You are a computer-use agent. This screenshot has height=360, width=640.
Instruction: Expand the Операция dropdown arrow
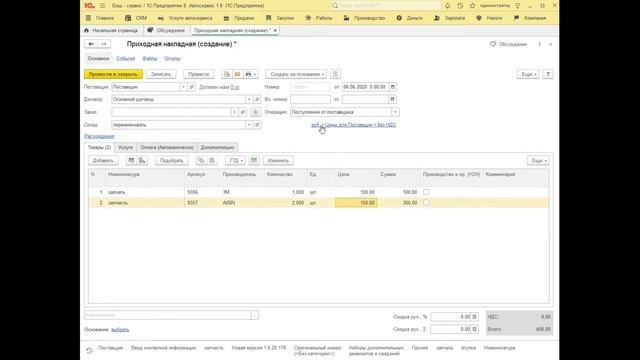(x=395, y=112)
